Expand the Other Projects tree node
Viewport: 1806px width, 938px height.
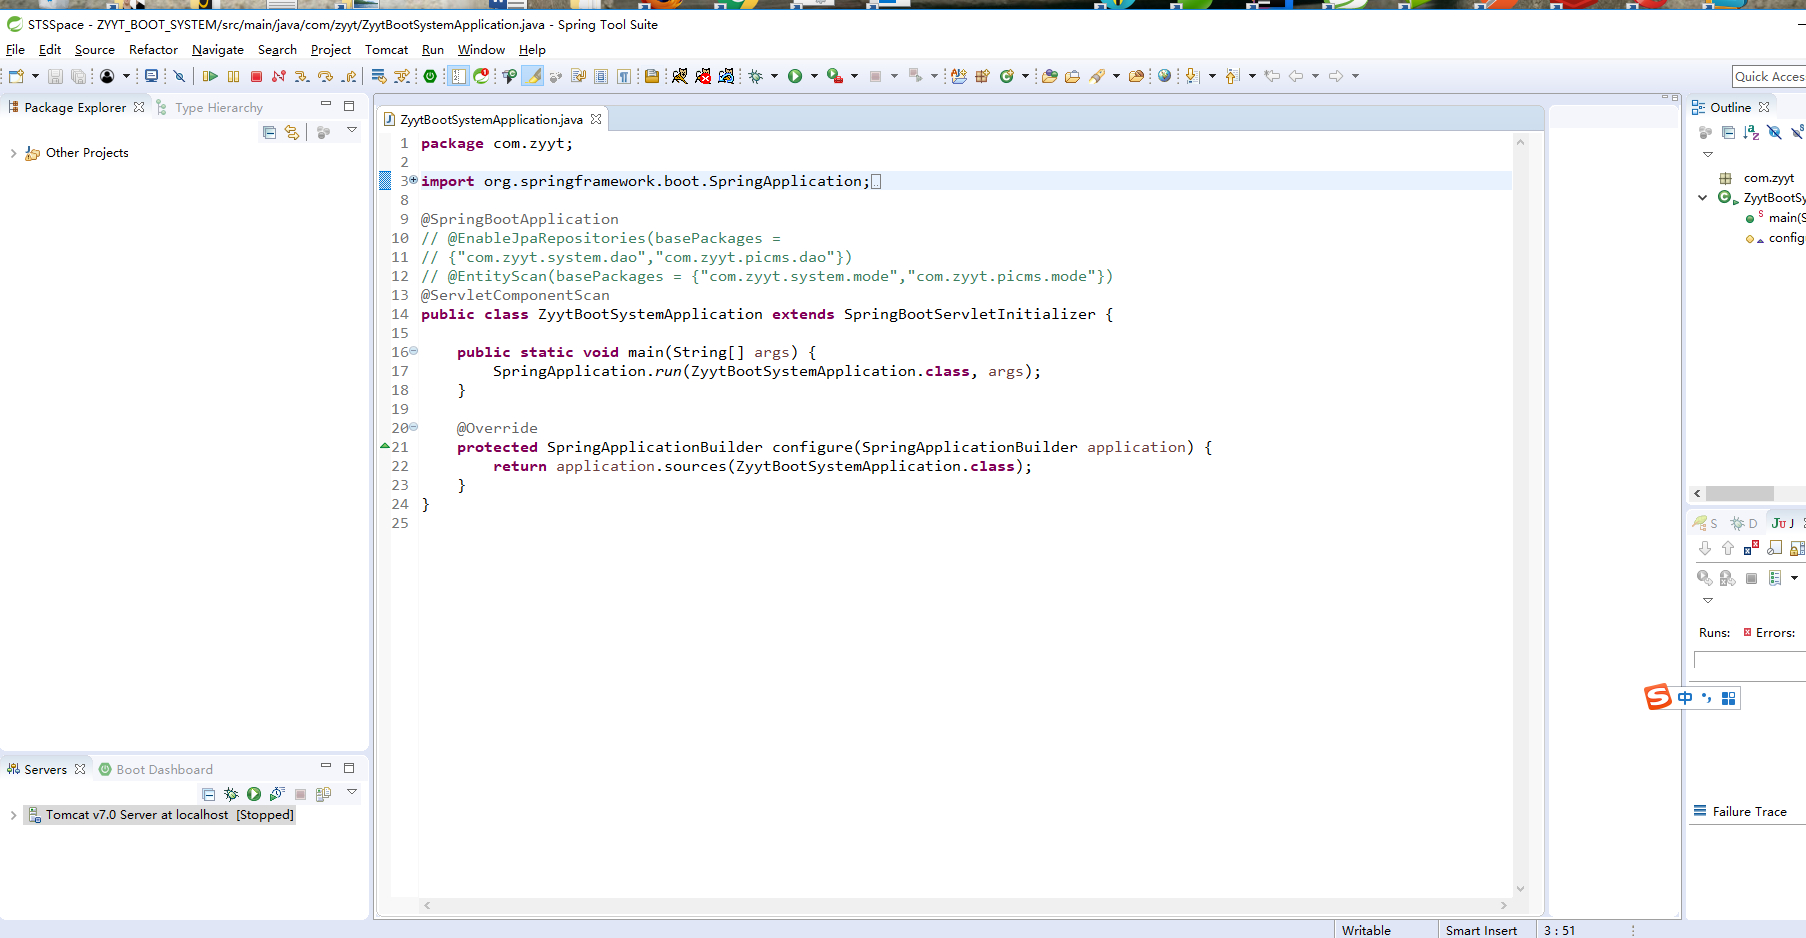pyautogui.click(x=13, y=153)
